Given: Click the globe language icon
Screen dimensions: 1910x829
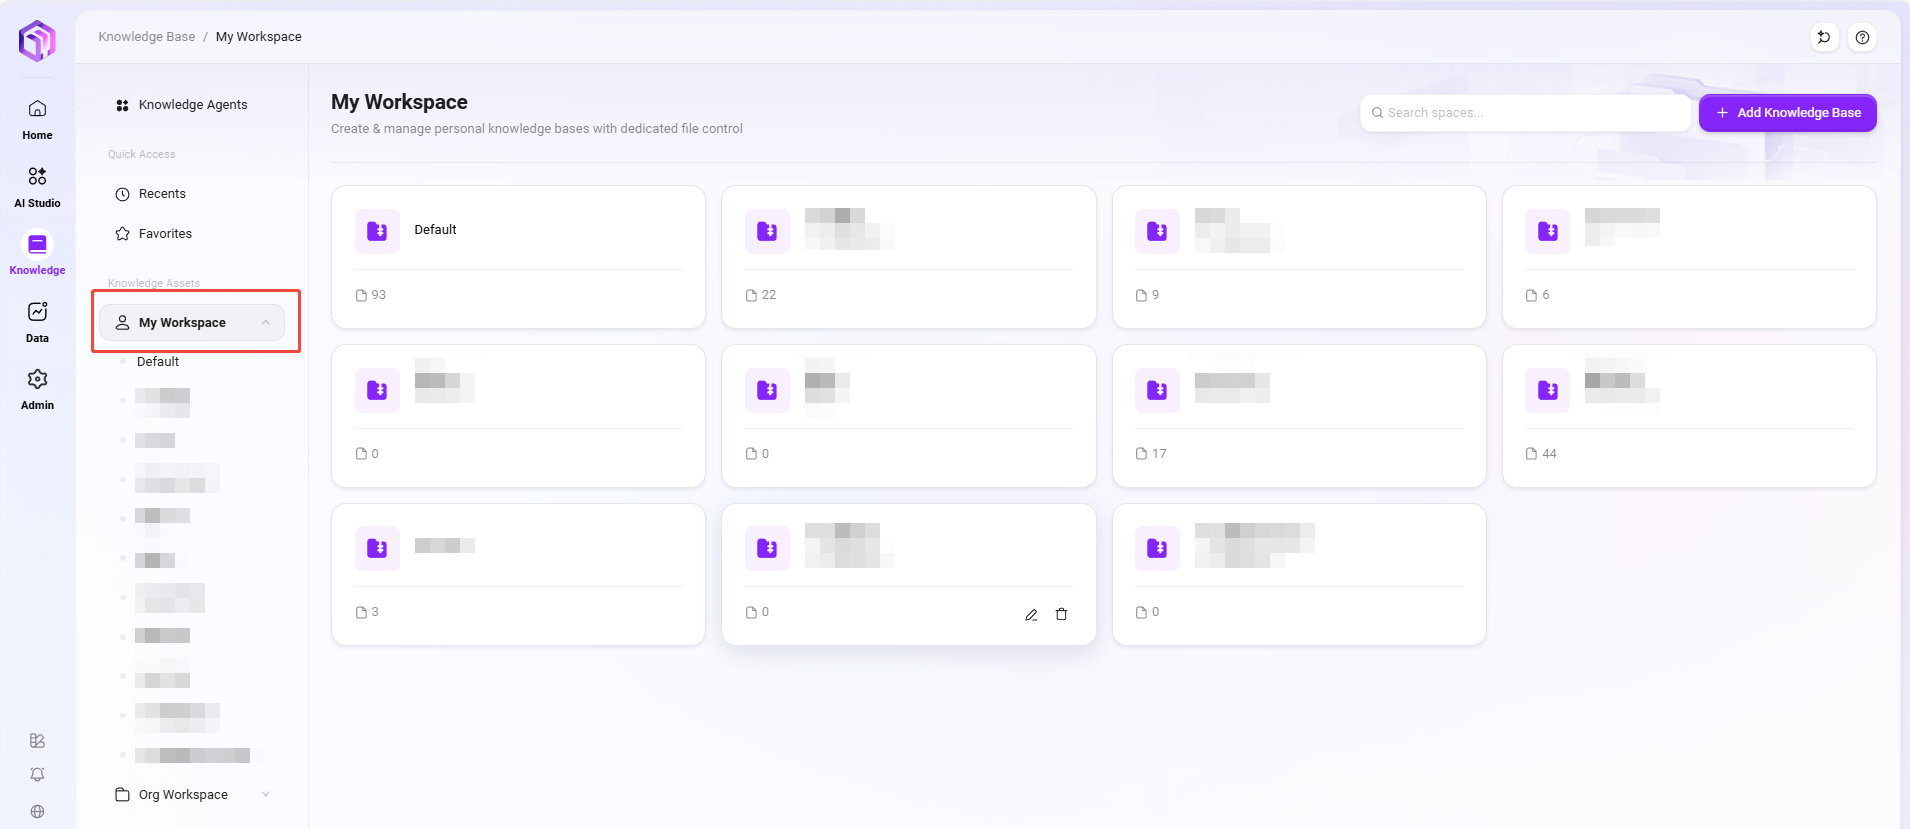Looking at the screenshot, I should point(37,811).
